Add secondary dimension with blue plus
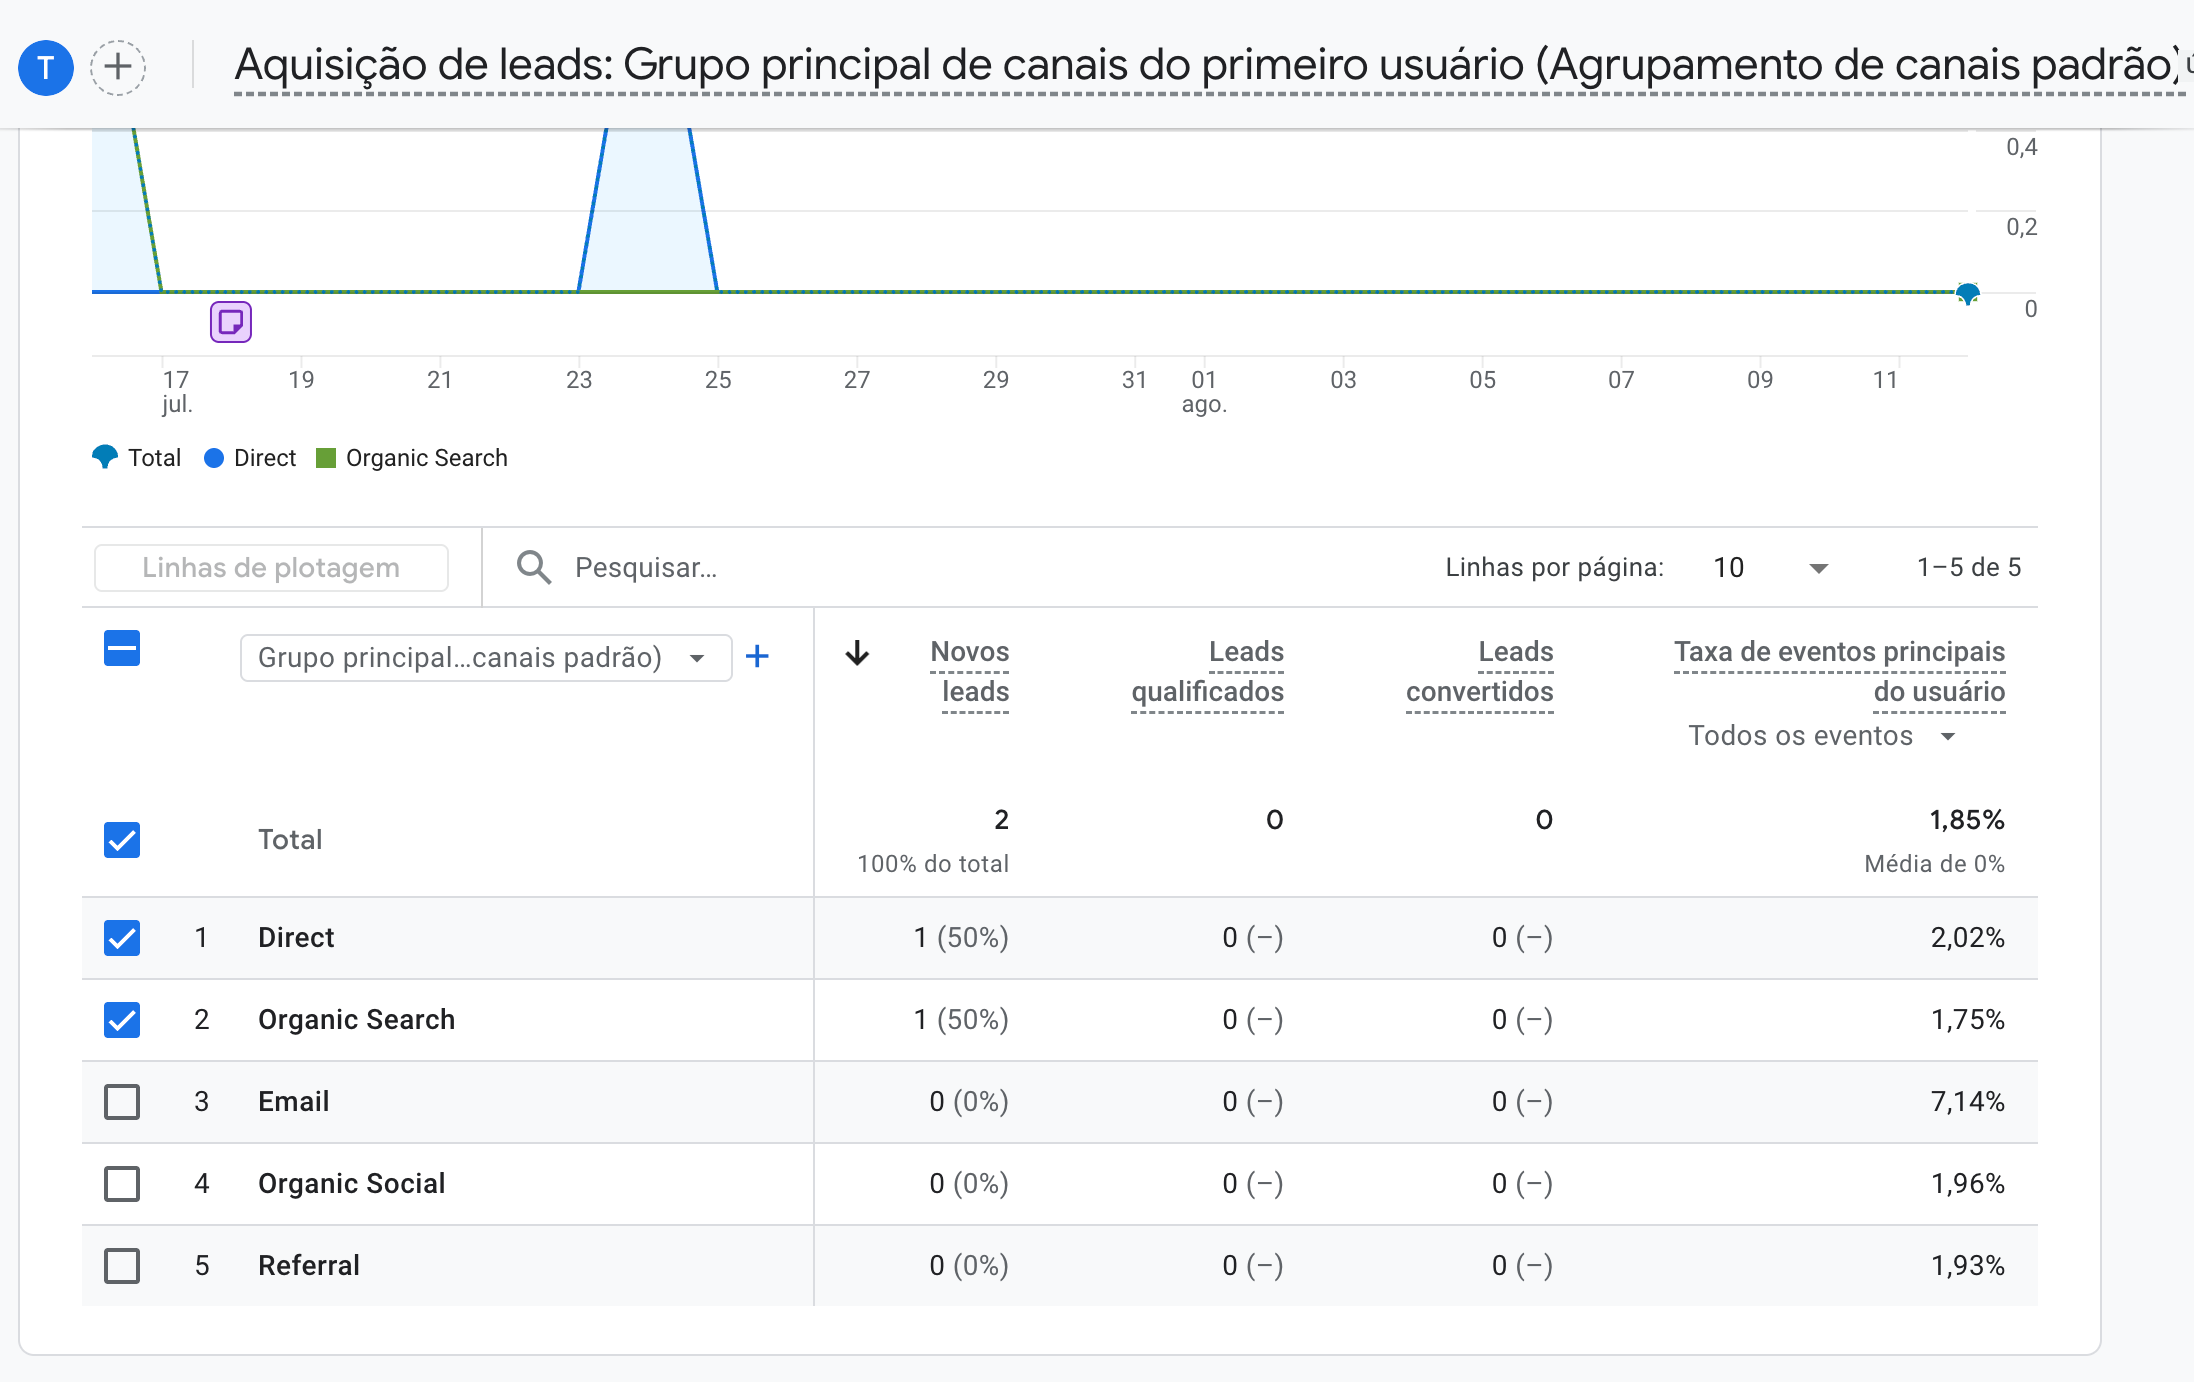The width and height of the screenshot is (2194, 1382). point(757,657)
